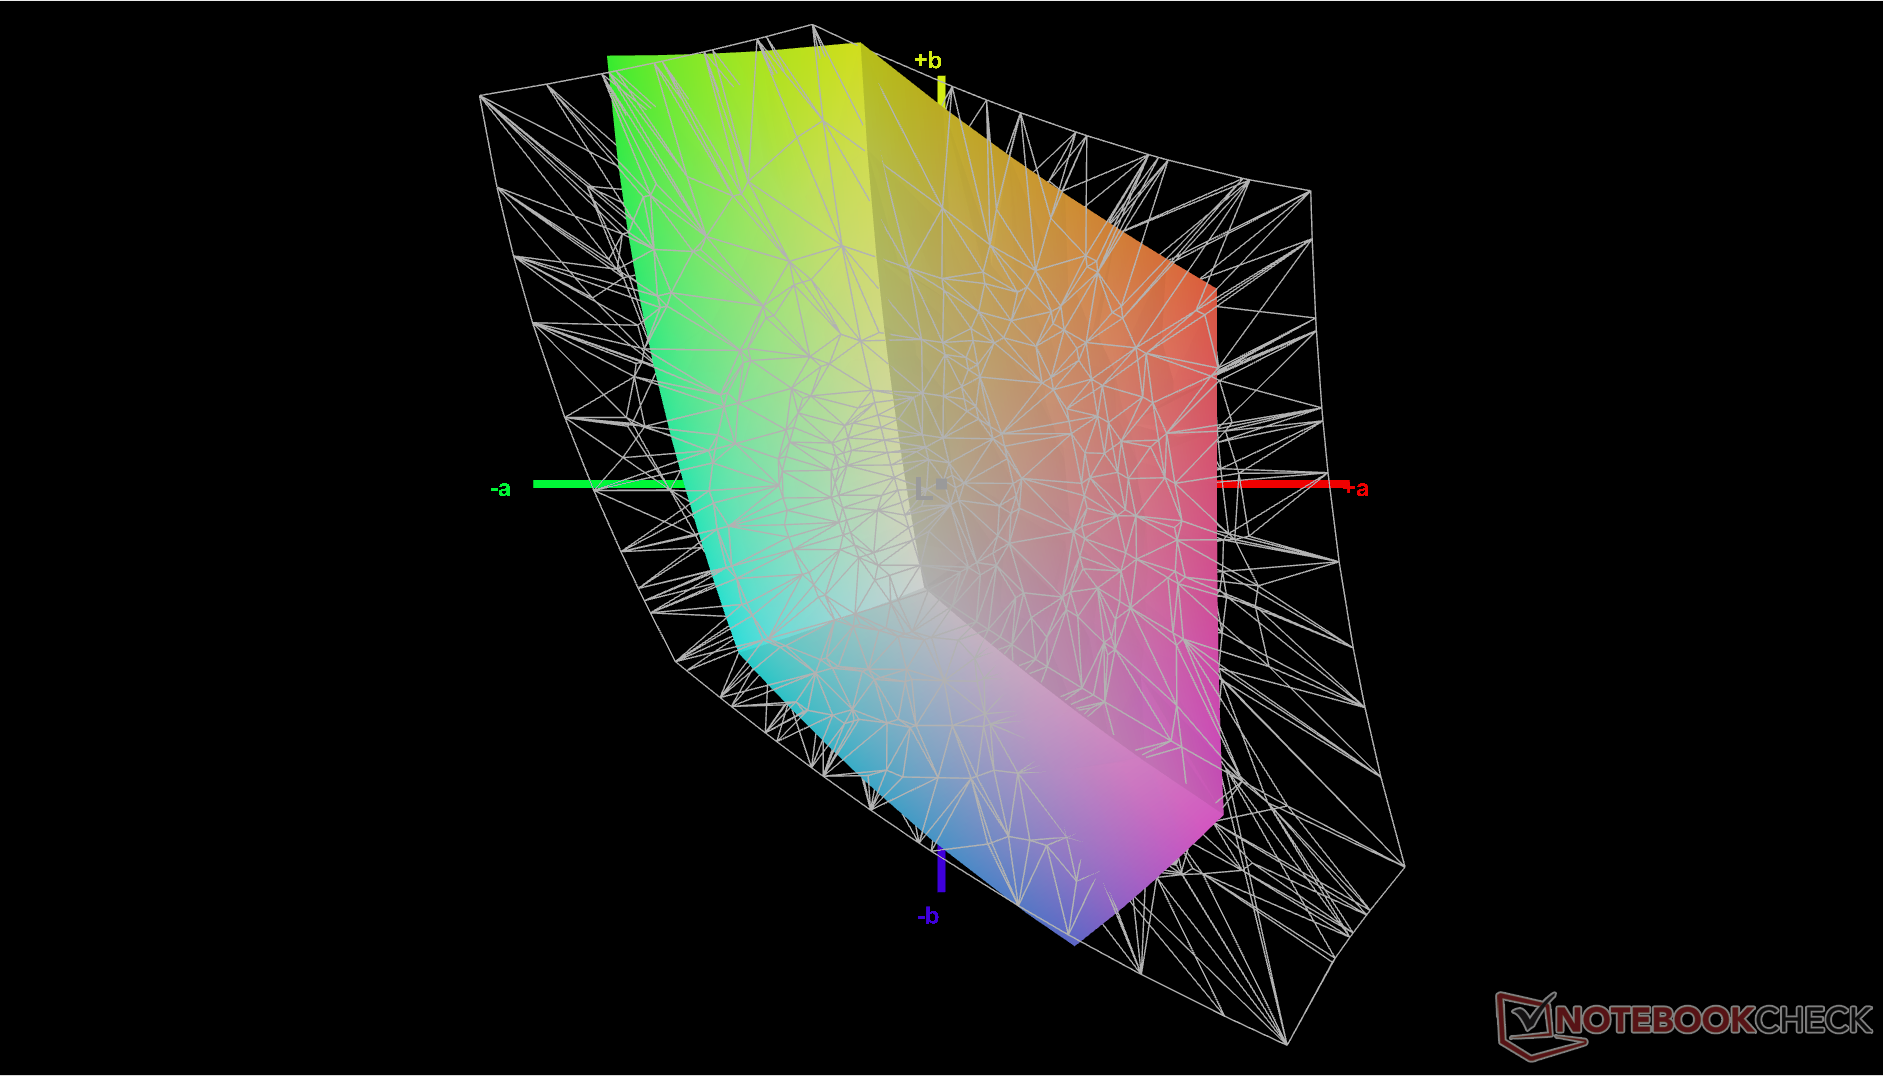Click the -b axis label
Screen dimensions: 1883x1076
928,916
